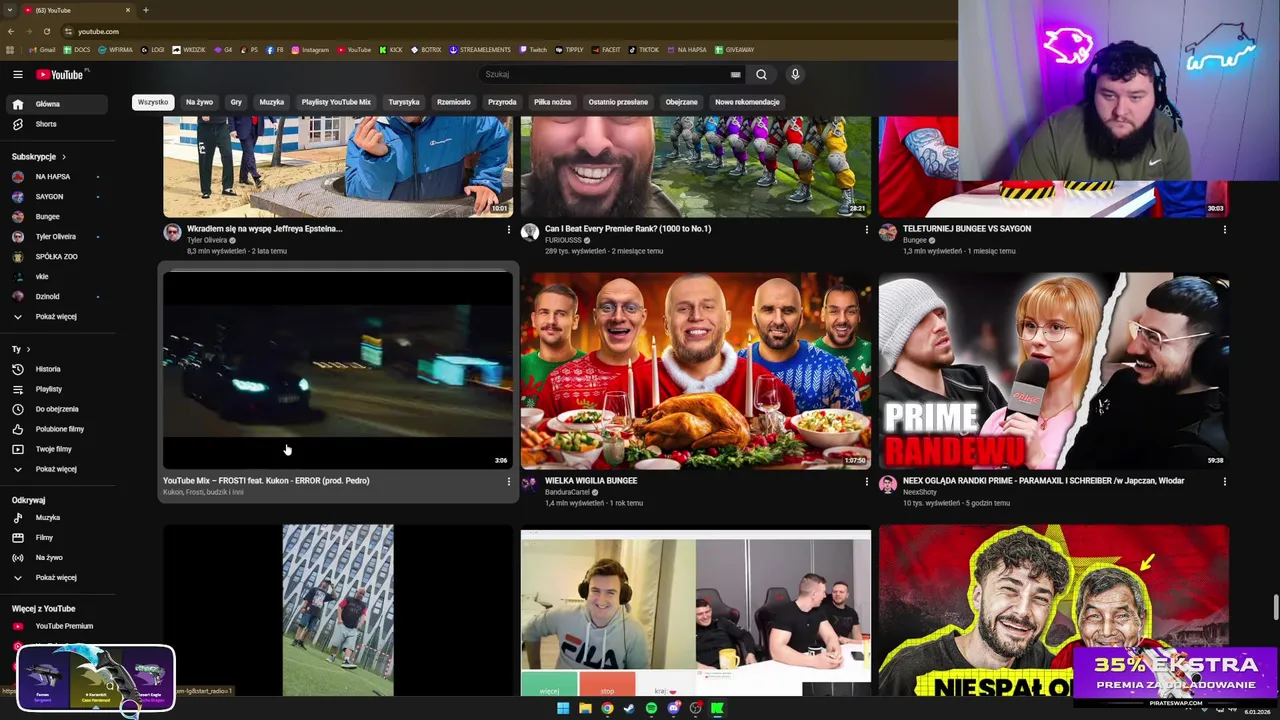Screen dimensions: 1280x720
Task: Open Polubione filmy liked videos
Action: coord(58,429)
